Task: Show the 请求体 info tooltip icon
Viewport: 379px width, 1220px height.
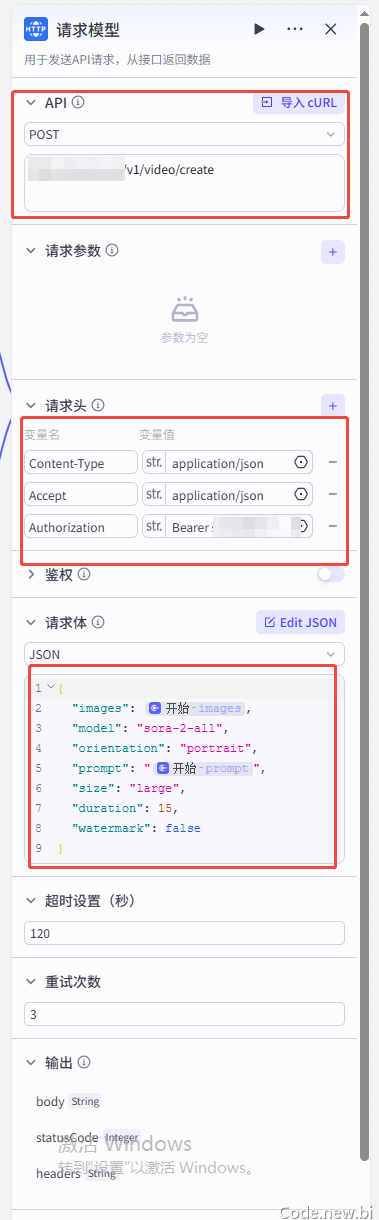Action: click(x=98, y=622)
